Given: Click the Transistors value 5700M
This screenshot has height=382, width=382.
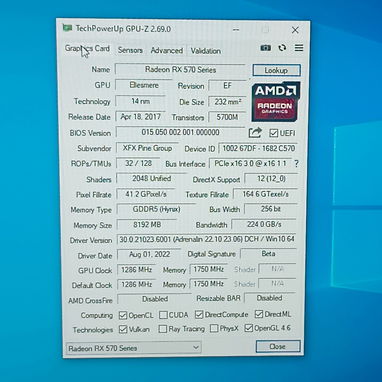Looking at the screenshot, I should pos(227,117).
